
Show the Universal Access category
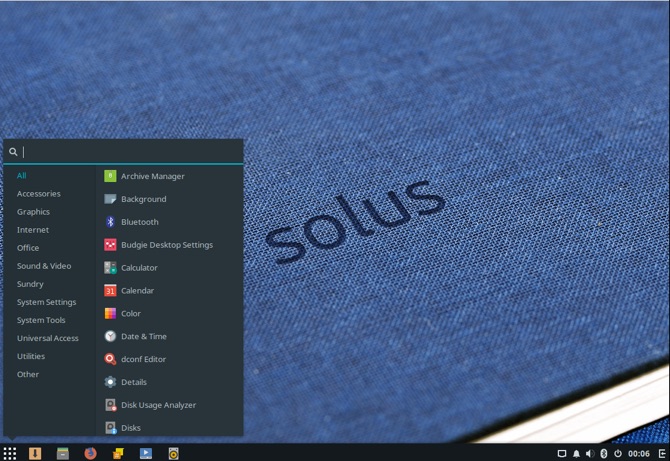pyautogui.click(x=47, y=338)
